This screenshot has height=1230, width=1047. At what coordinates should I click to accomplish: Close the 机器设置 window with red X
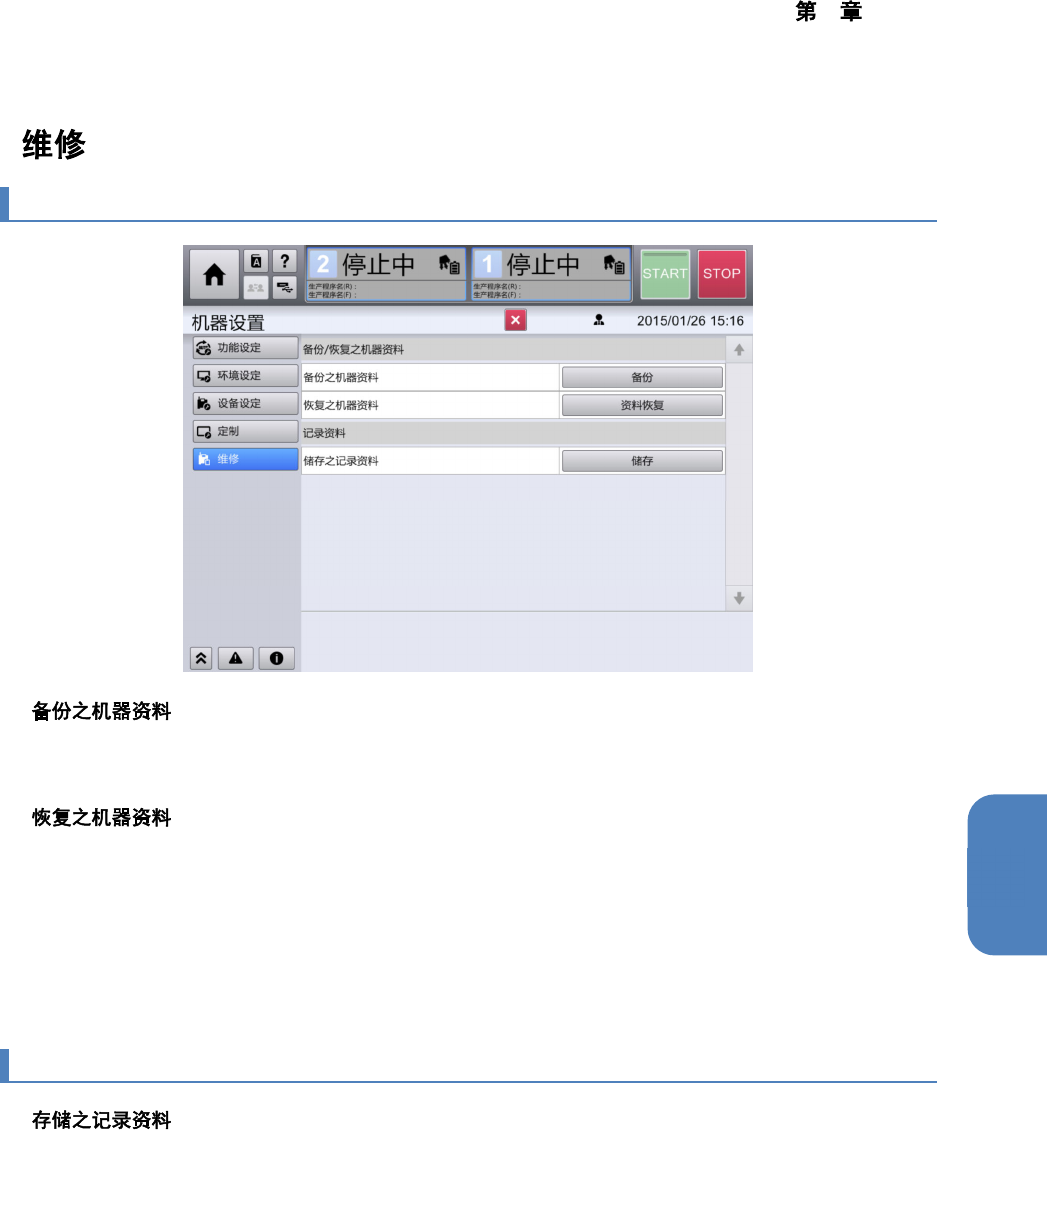(515, 320)
